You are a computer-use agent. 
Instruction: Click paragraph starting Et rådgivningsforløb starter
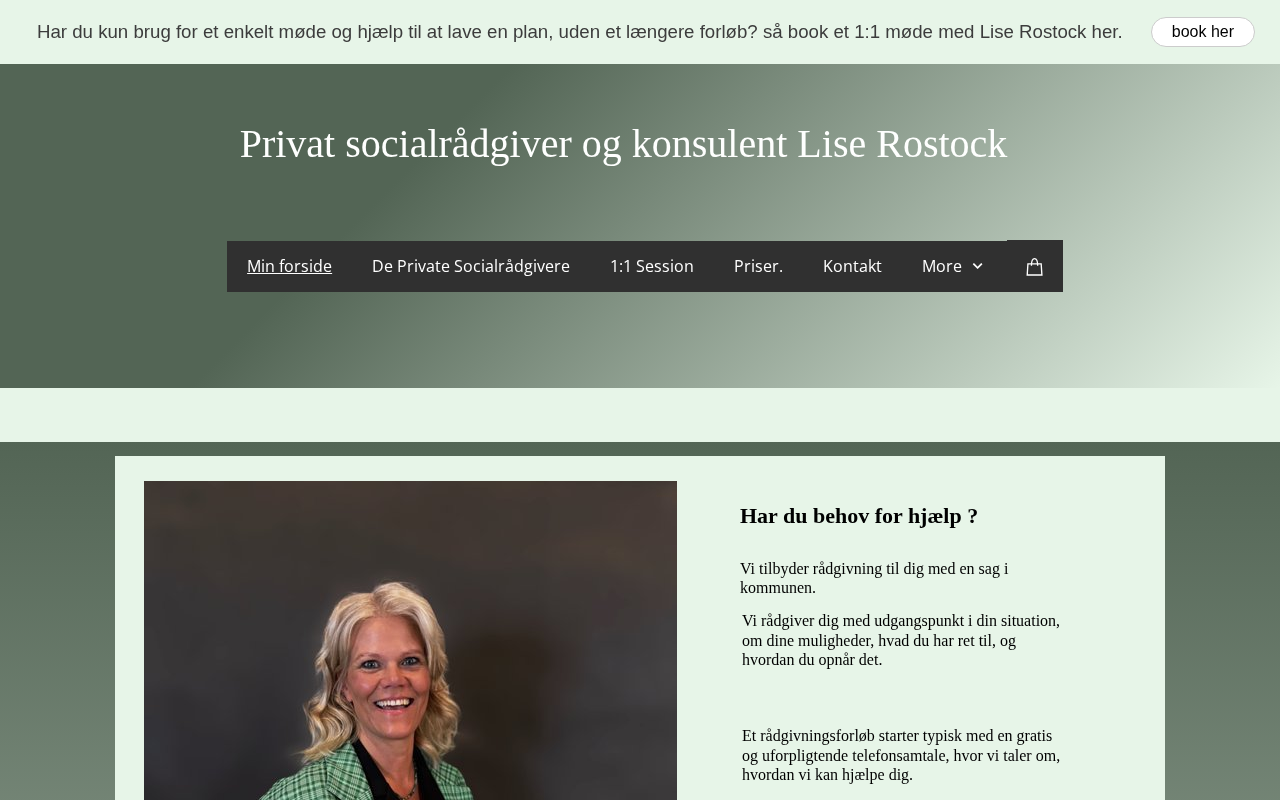pyautogui.click(x=901, y=755)
